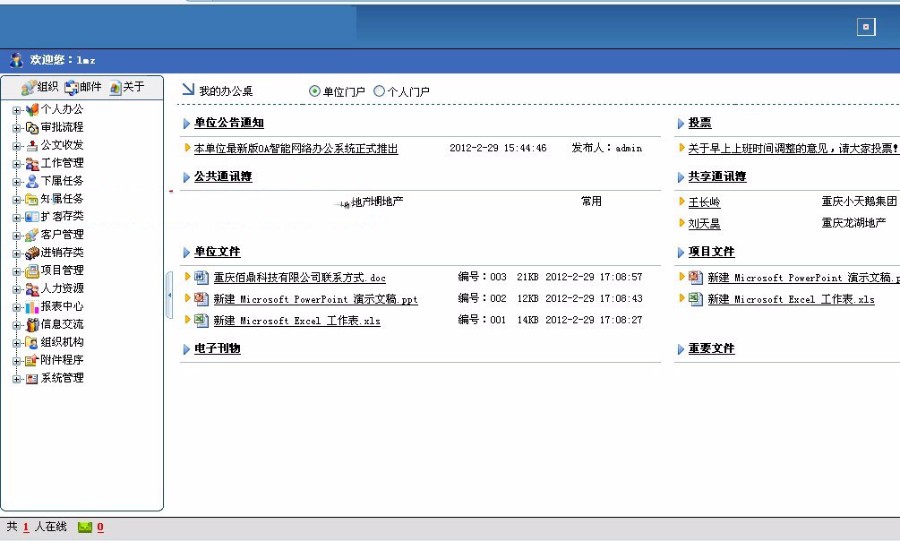Click PowerPoint icon in 单位文件 list
The width and height of the screenshot is (900, 541).
point(201,299)
